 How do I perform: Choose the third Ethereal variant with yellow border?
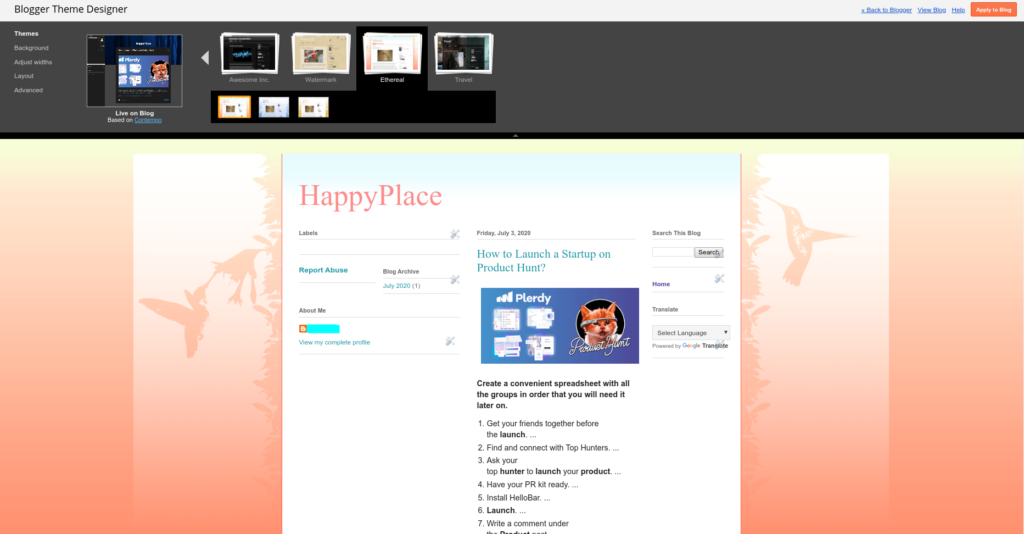pos(313,107)
